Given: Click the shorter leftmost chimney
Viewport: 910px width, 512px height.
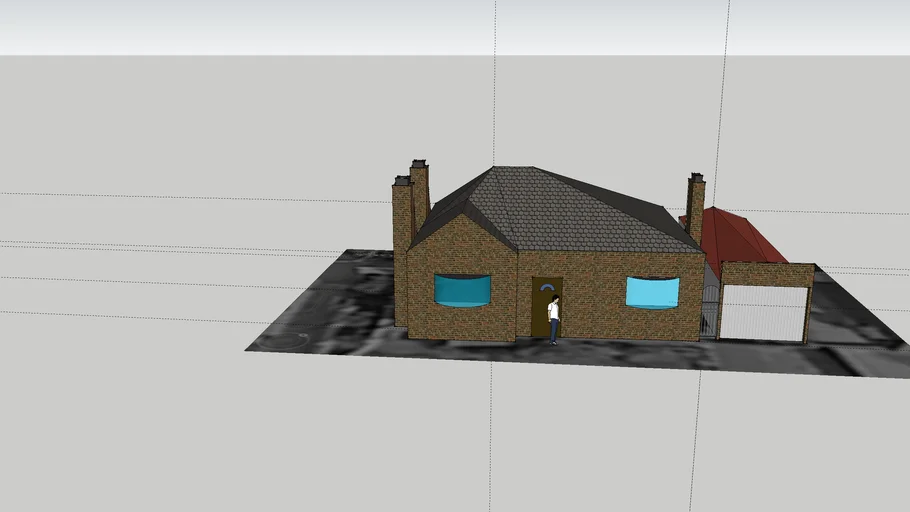Looking at the screenshot, I should click(x=402, y=250).
